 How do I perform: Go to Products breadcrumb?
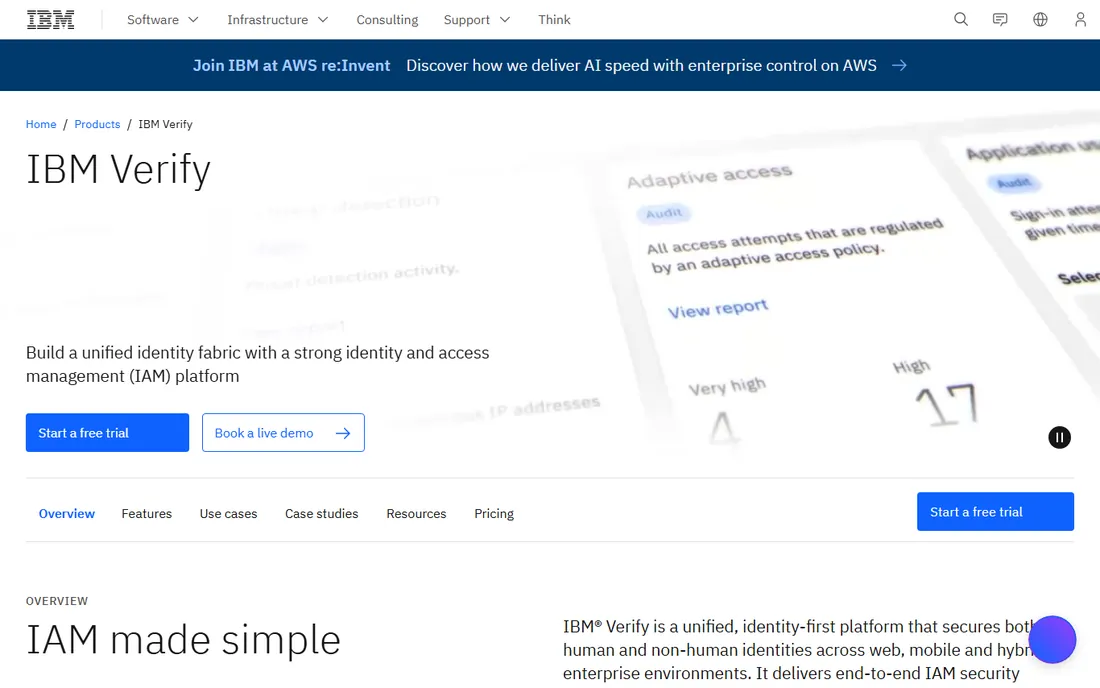pos(97,124)
